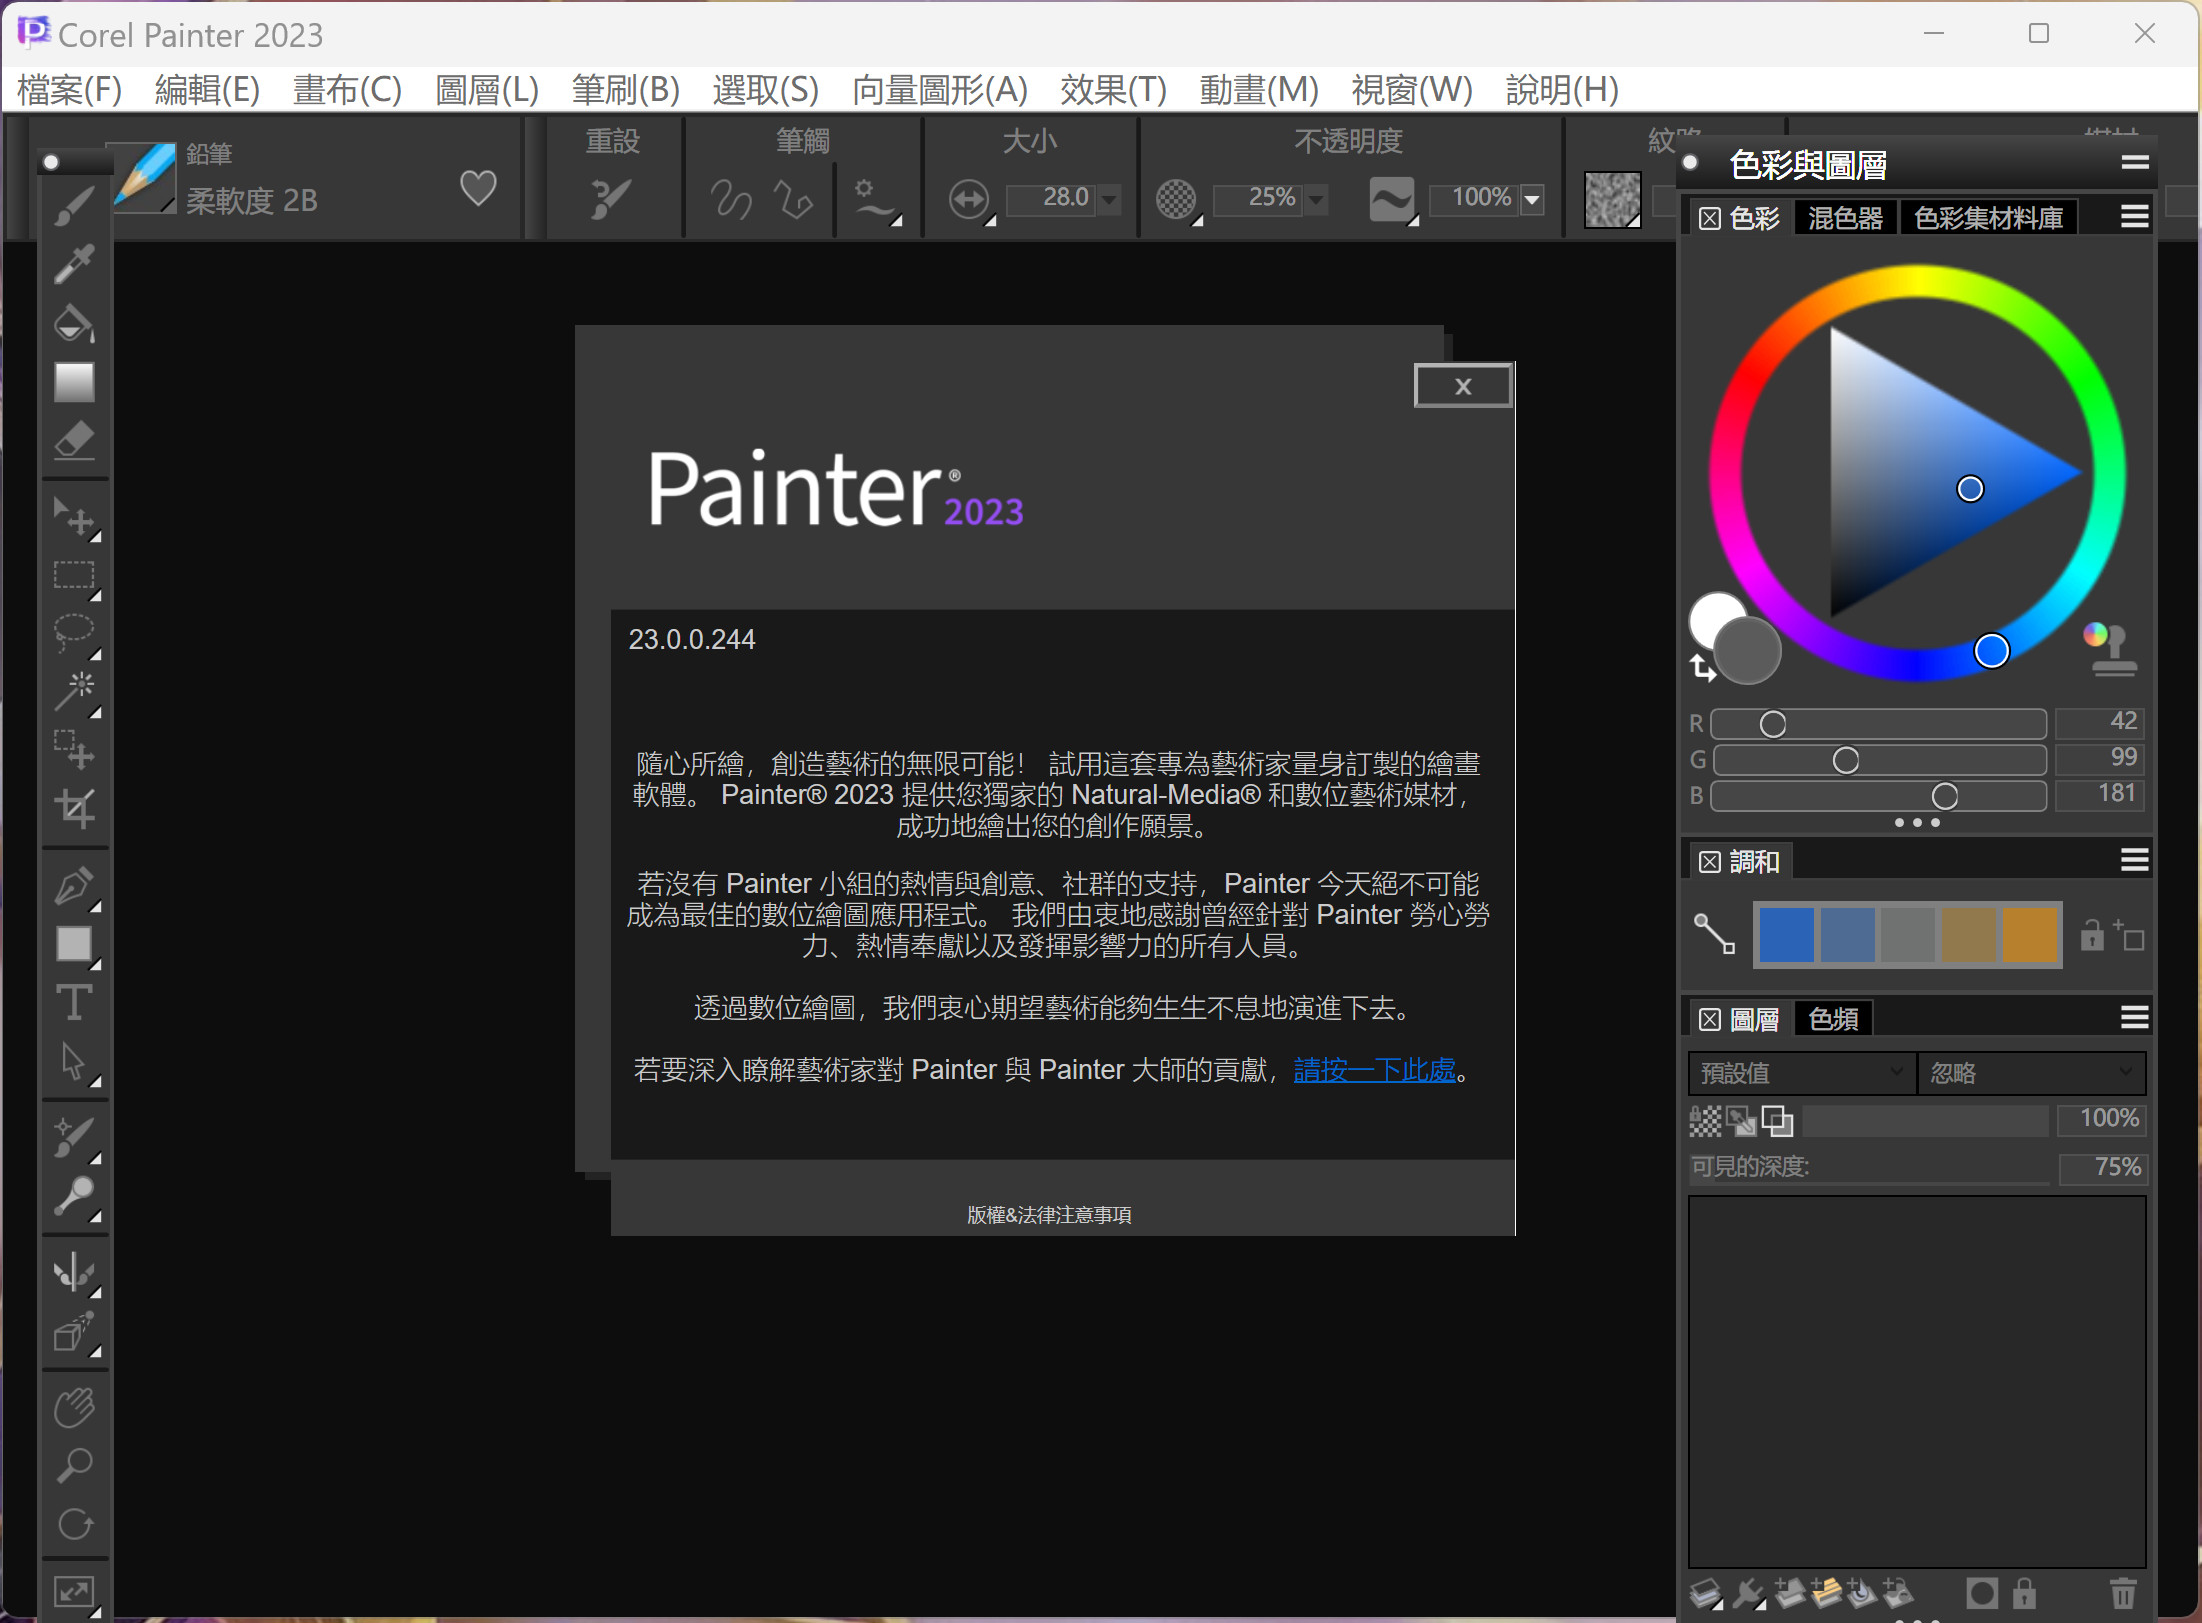Image resolution: width=2202 pixels, height=1623 pixels.
Task: Select the Grabber hand tool
Action: [74, 1408]
